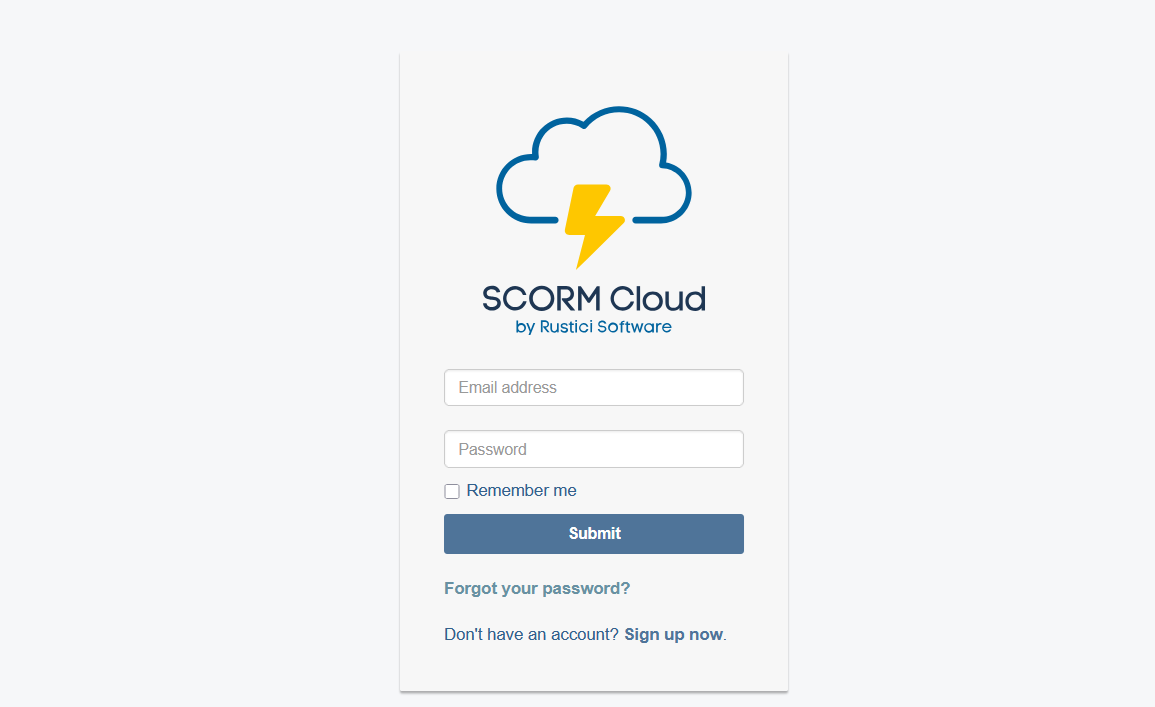Screen dimensions: 1155x707
Task: Click the 'Rustici' word under the logo
Action: coord(566,326)
